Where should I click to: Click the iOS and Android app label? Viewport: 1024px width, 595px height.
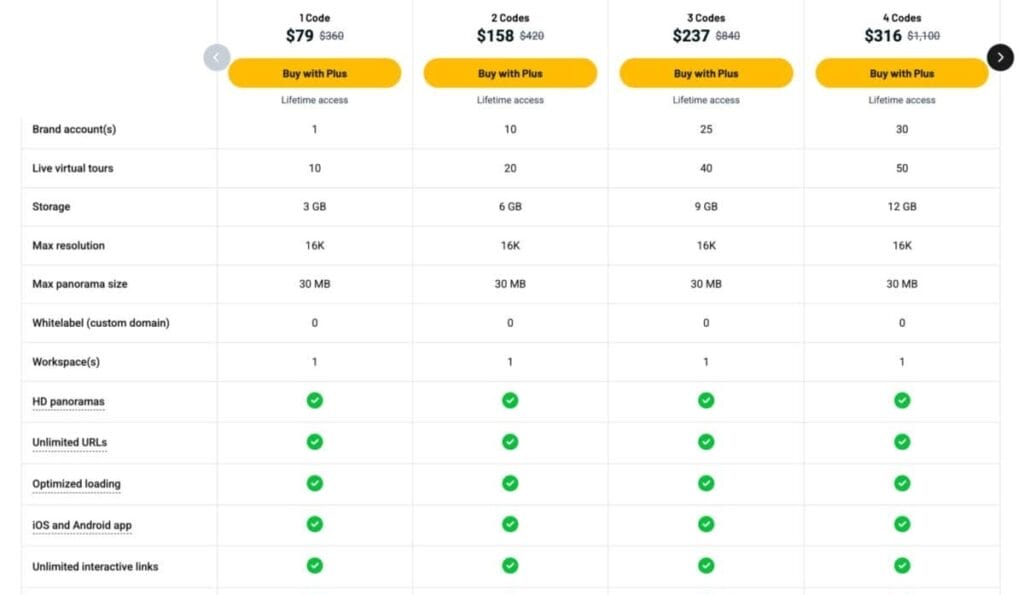click(x=82, y=525)
